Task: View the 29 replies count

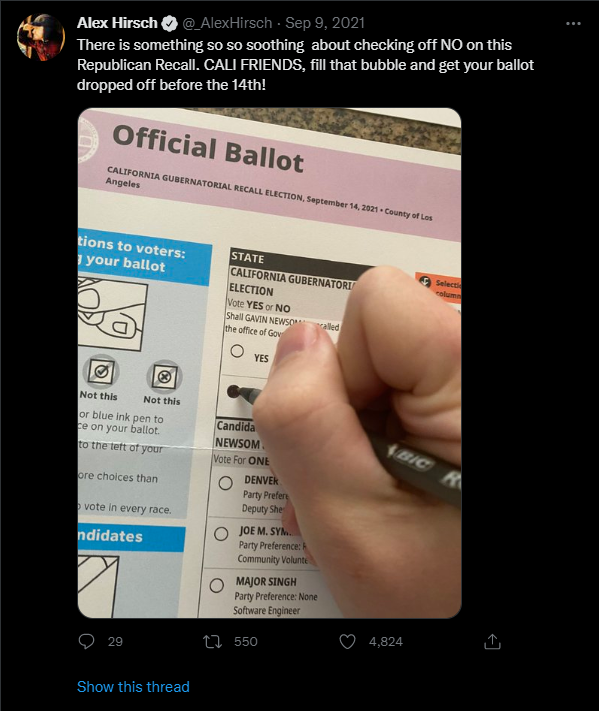Action: point(115,641)
